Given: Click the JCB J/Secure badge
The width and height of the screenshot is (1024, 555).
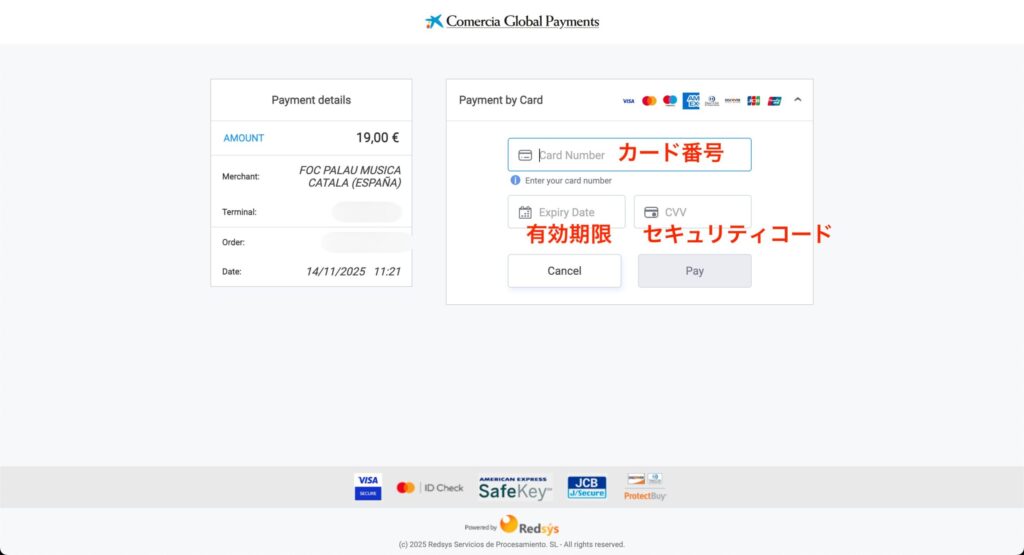Looking at the screenshot, I should [587, 488].
